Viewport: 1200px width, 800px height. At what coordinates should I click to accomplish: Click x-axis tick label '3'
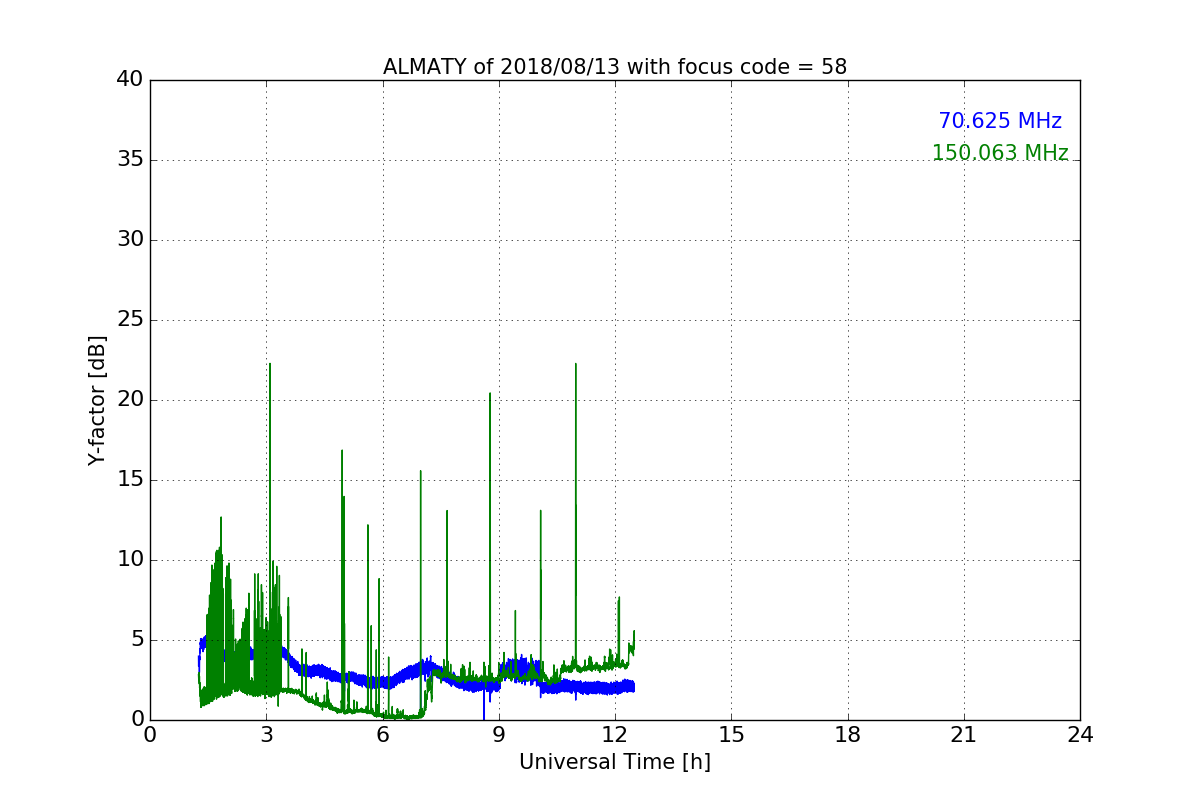click(266, 734)
